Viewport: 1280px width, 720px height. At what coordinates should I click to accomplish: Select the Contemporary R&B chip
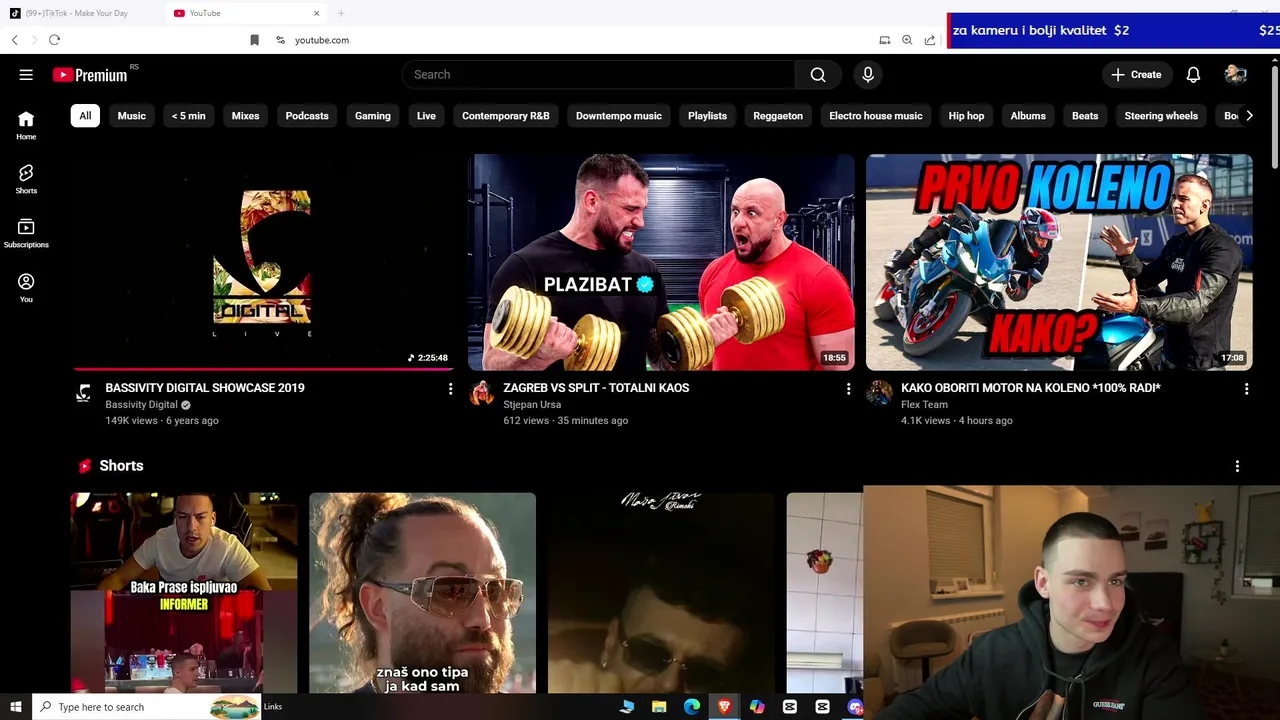tap(505, 116)
